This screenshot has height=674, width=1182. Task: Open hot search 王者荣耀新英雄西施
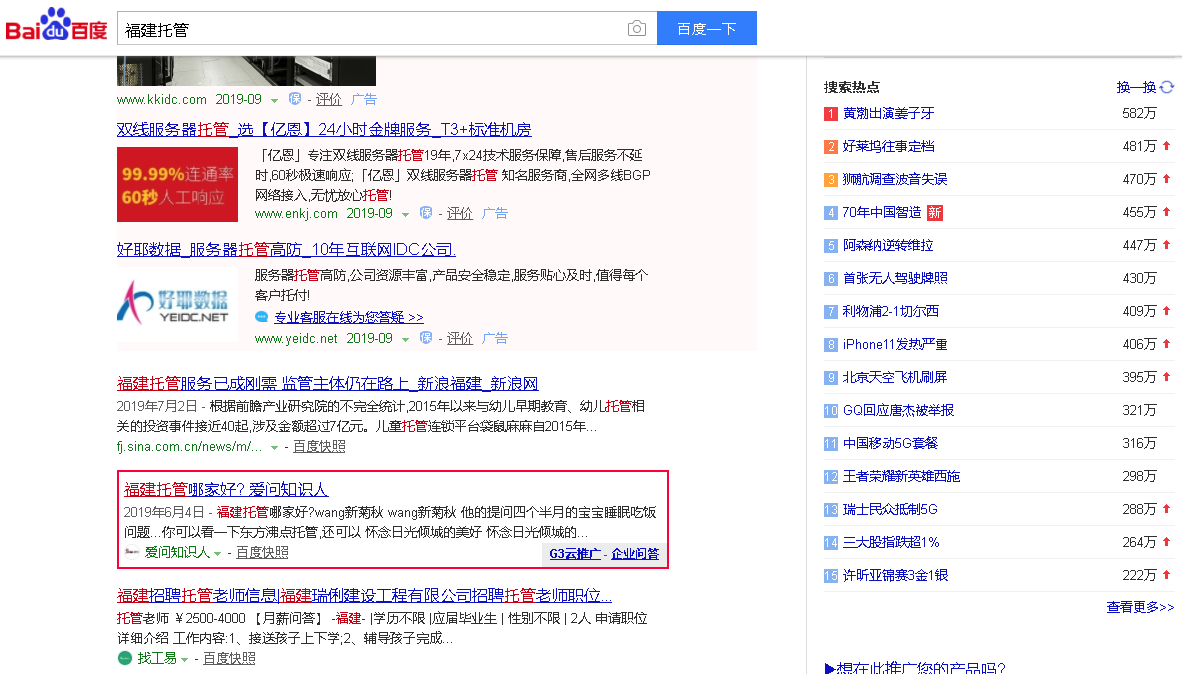(x=901, y=476)
